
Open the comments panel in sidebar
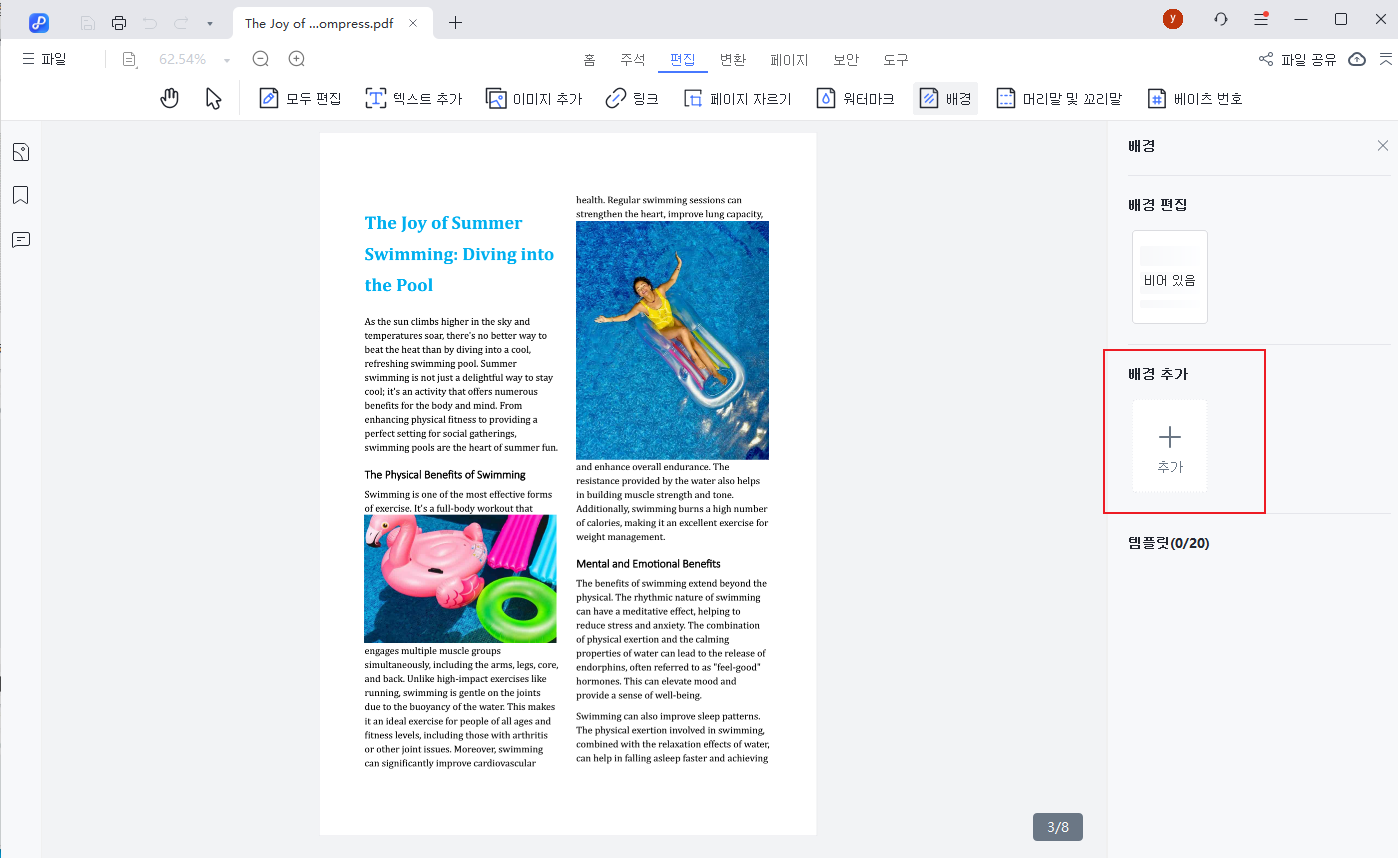tap(21, 240)
